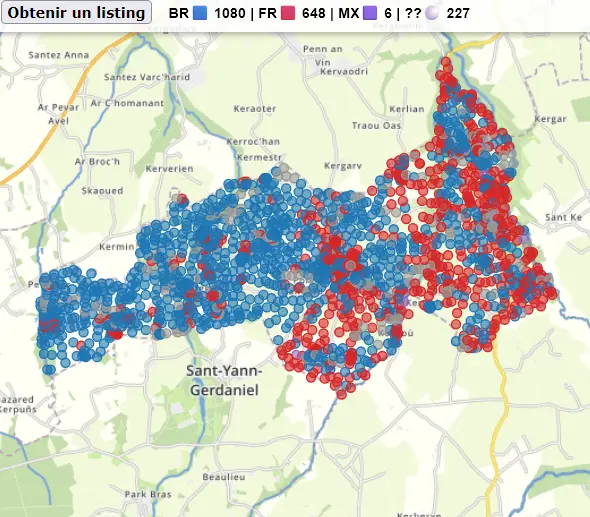Click the Kerlian place label on map
The height and width of the screenshot is (517, 590).
(x=407, y=109)
